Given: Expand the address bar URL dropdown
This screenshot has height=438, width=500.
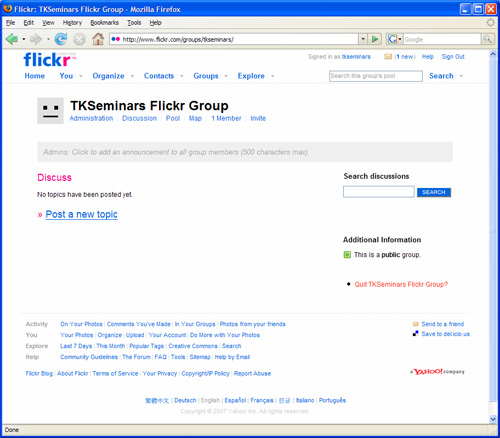Looking at the screenshot, I should 363,39.
